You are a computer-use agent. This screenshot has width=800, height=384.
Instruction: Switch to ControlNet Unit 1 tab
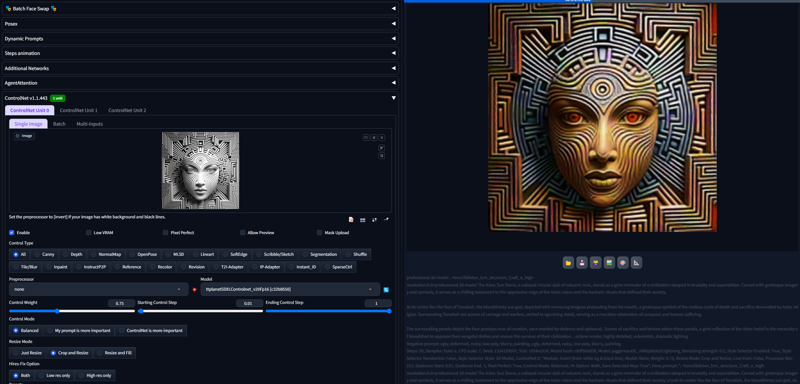tap(79, 110)
